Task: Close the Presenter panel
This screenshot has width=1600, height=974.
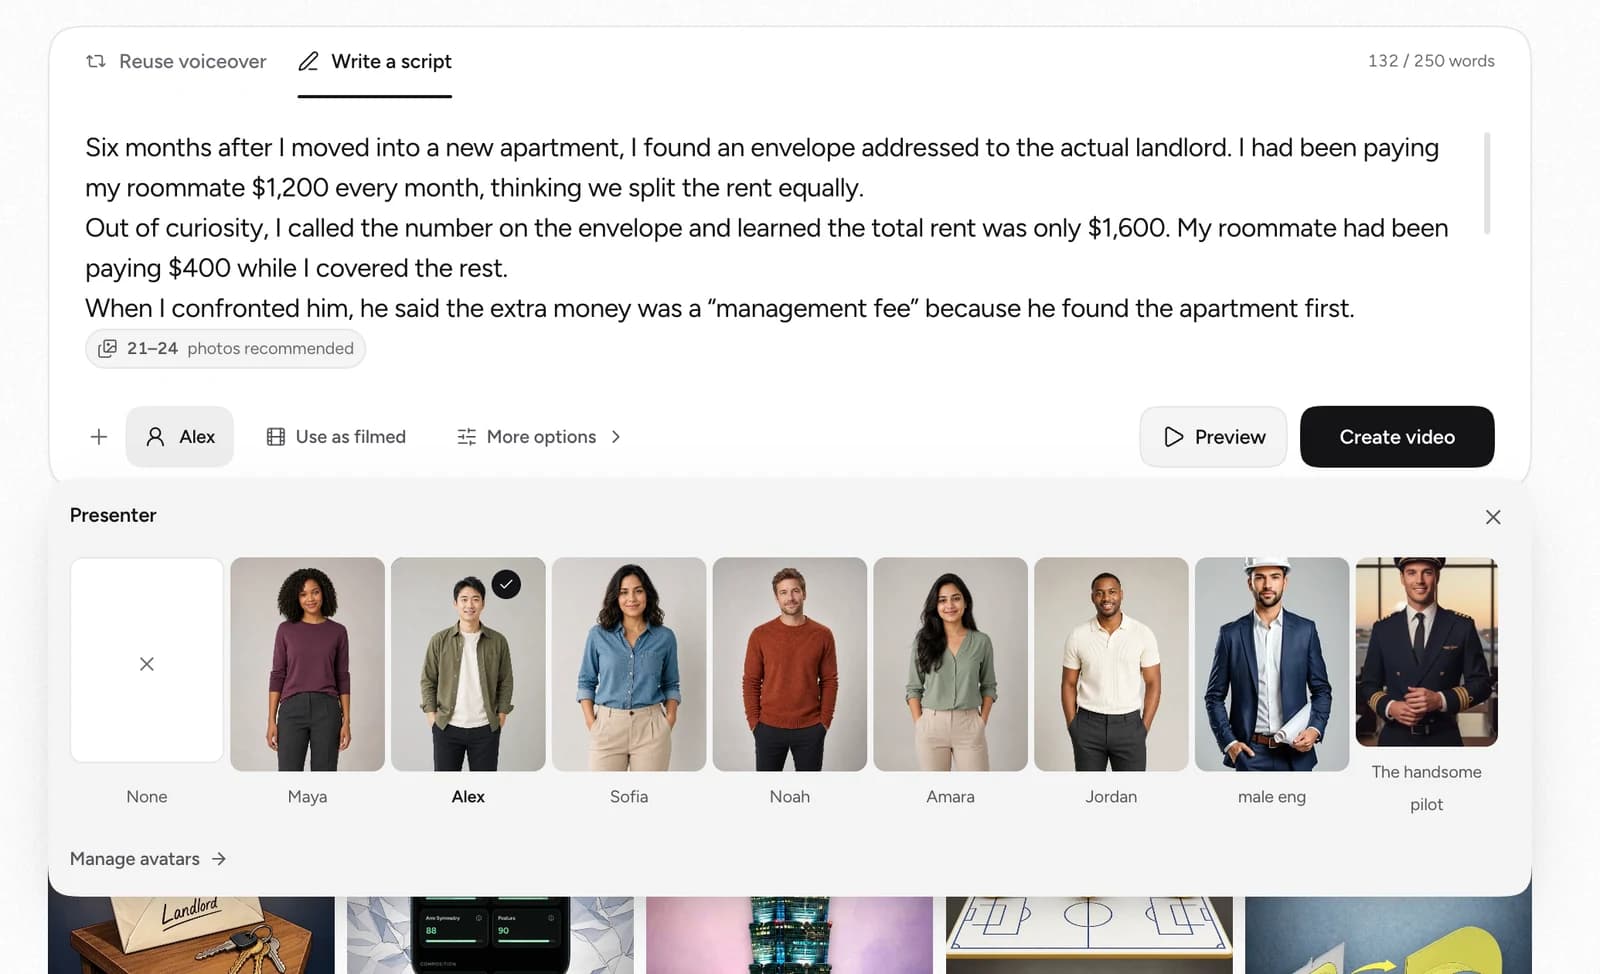Action: coord(1493,517)
